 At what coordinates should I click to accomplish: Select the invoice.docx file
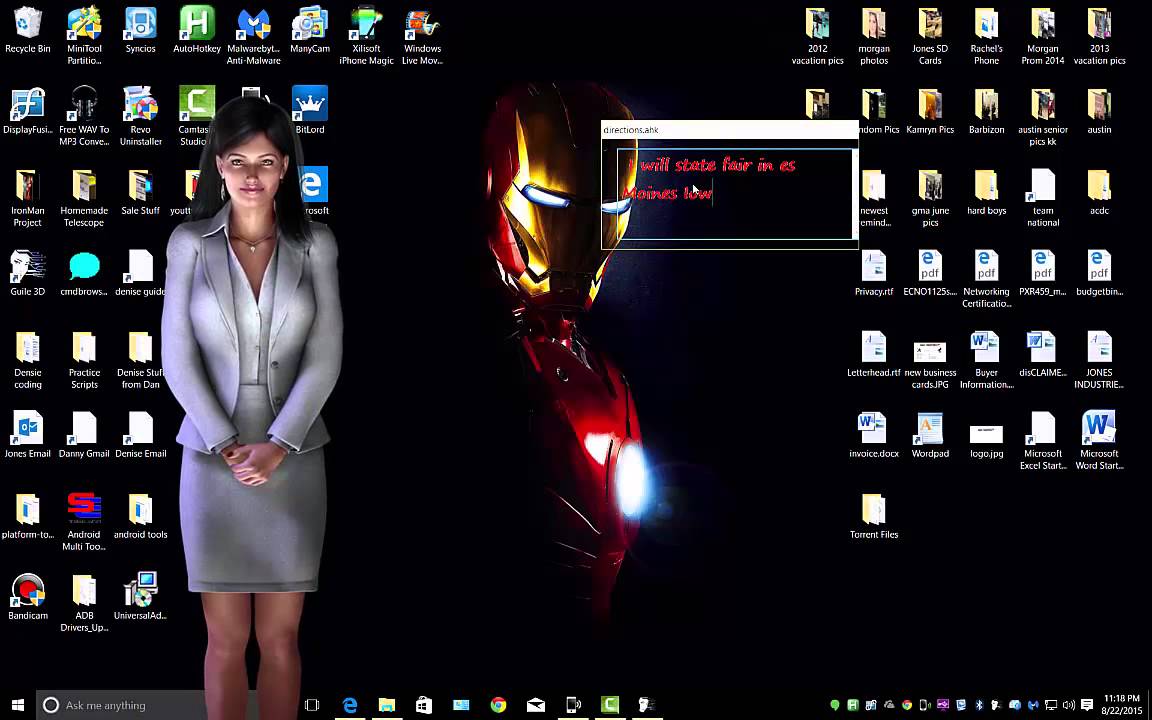(x=874, y=435)
